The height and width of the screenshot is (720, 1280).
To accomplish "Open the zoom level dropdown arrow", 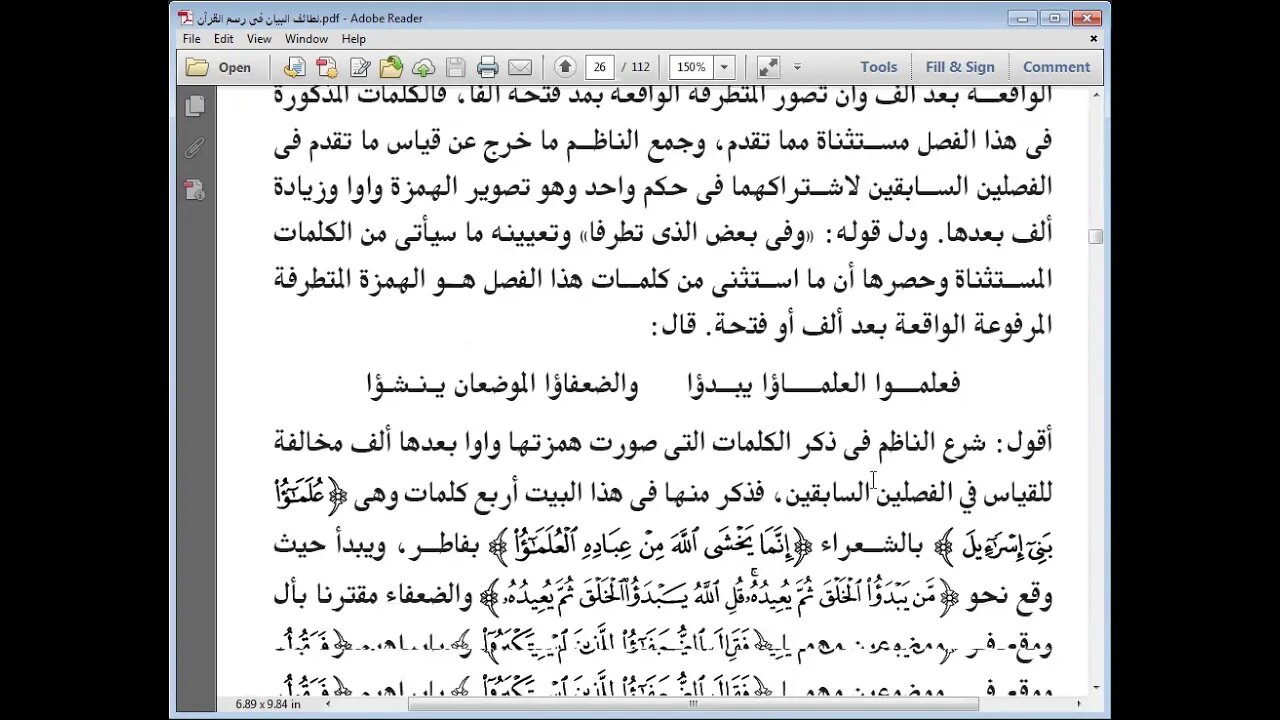I will pyautogui.click(x=724, y=67).
